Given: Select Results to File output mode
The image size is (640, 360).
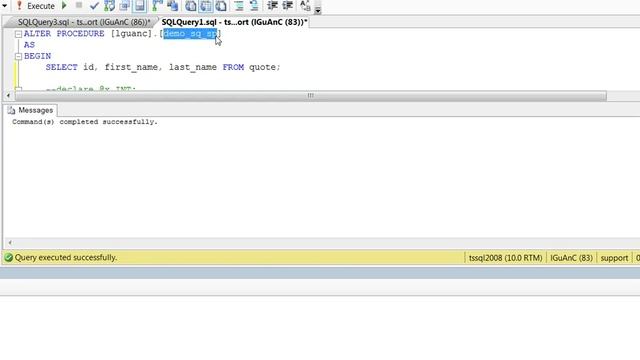Looking at the screenshot, I should [221, 6].
